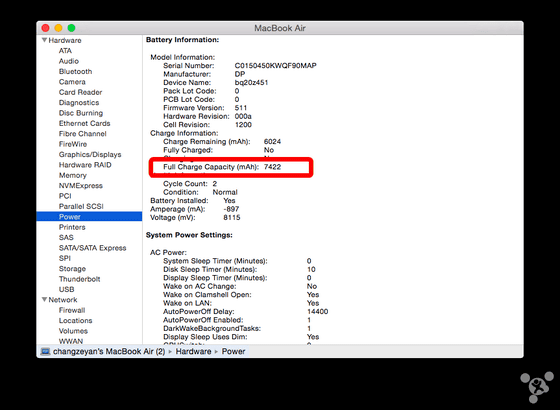This screenshot has width=560, height=410.
Task: Select Diagnostics in the sidebar
Action: 79,102
